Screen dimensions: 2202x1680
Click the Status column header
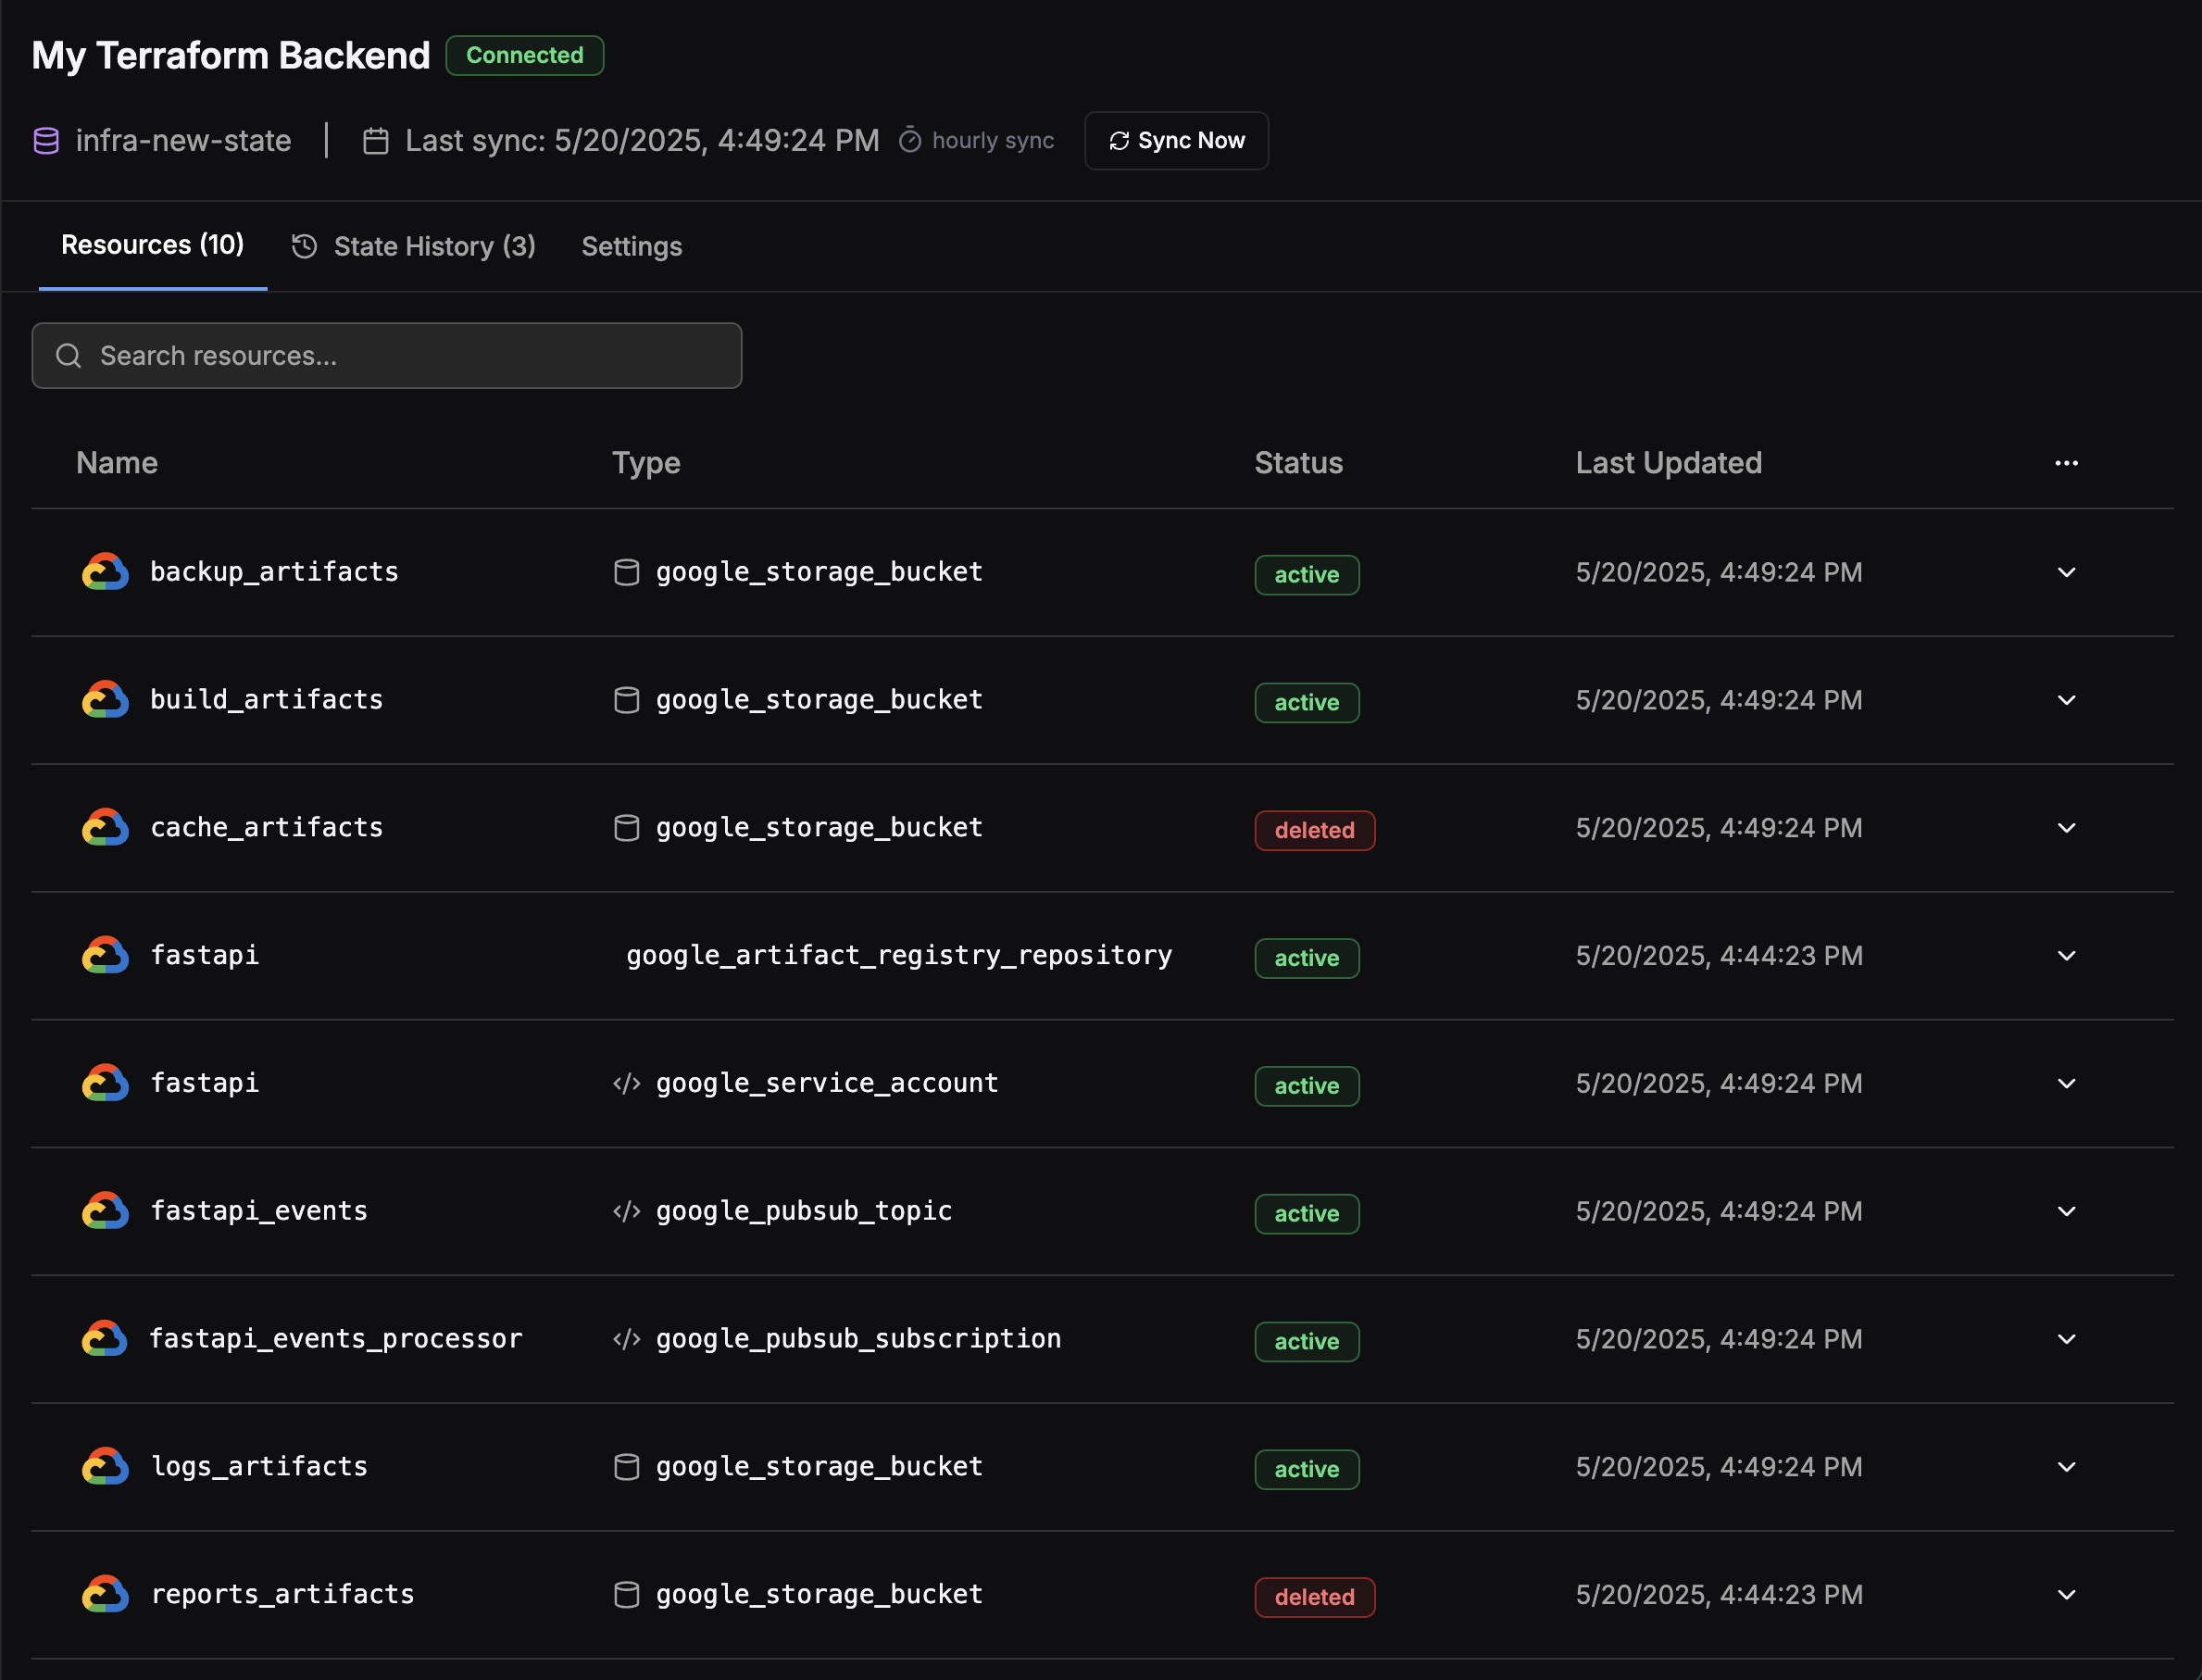tap(1298, 463)
